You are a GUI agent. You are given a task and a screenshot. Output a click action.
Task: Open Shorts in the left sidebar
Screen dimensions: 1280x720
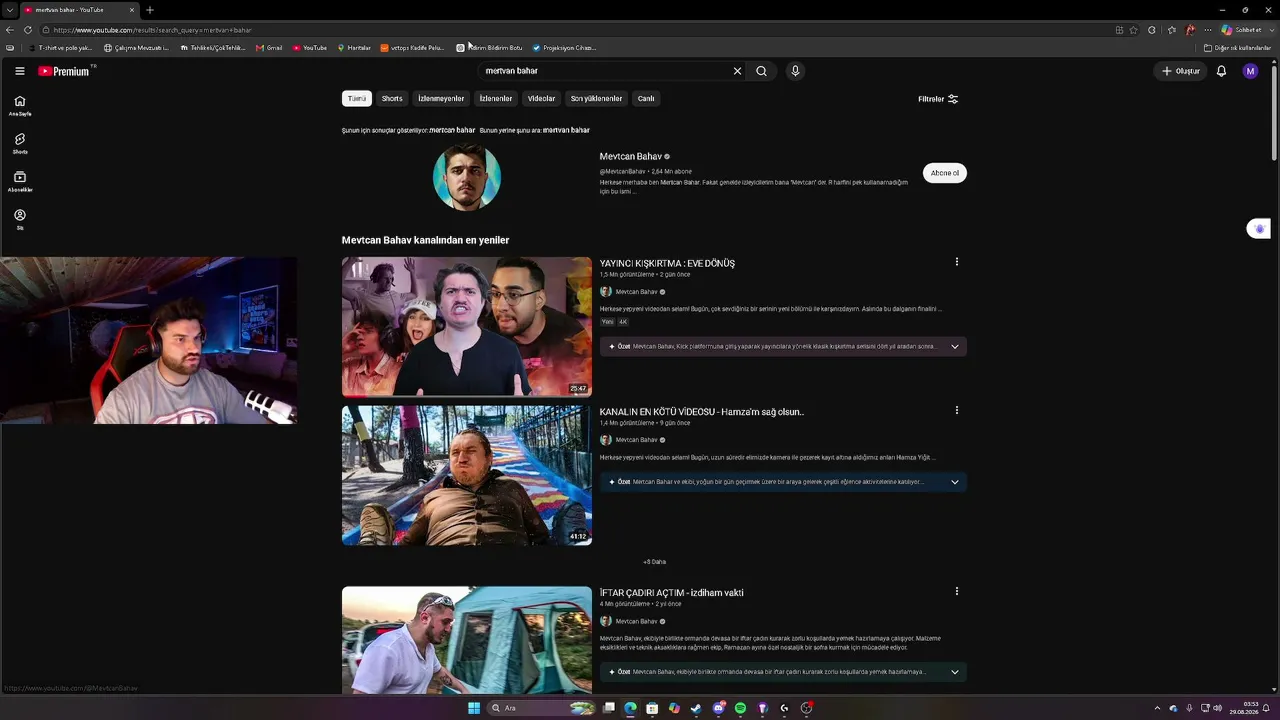(20, 144)
